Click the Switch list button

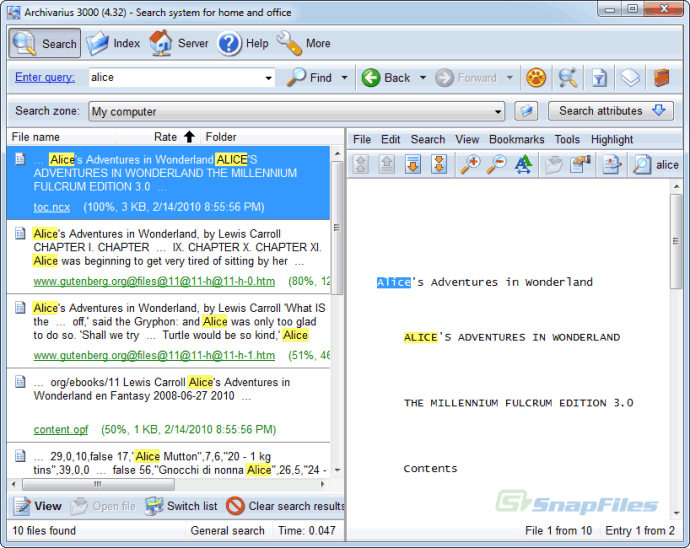click(181, 506)
